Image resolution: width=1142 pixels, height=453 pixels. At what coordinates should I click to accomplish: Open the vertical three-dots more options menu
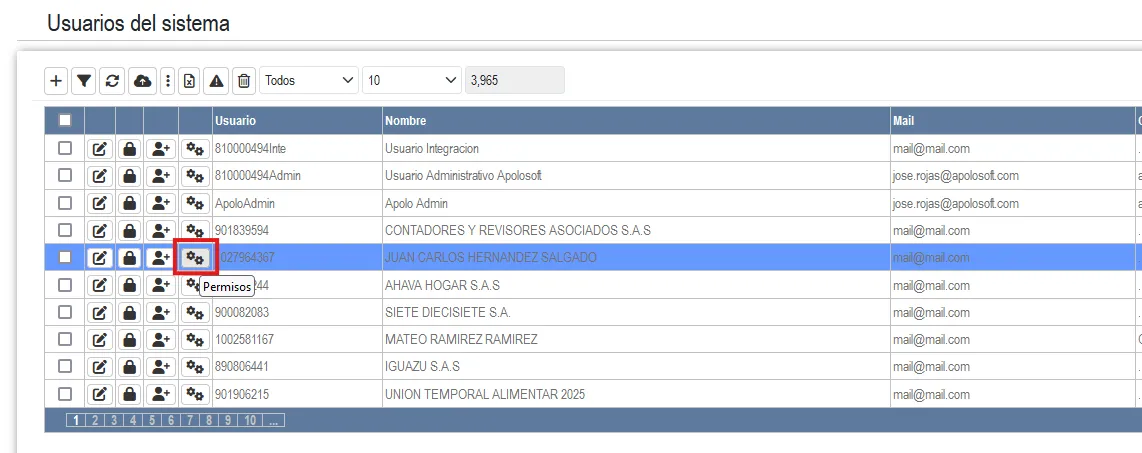coord(167,81)
